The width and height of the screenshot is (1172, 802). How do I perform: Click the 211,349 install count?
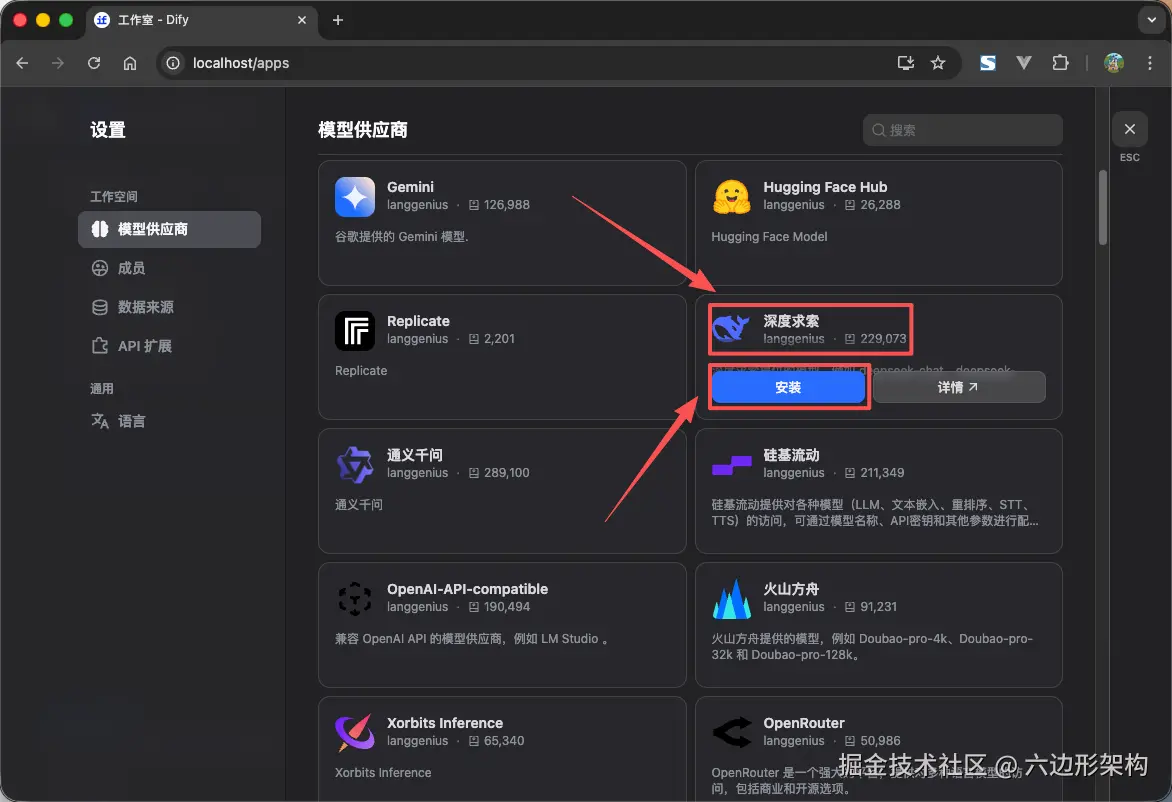tap(882, 473)
